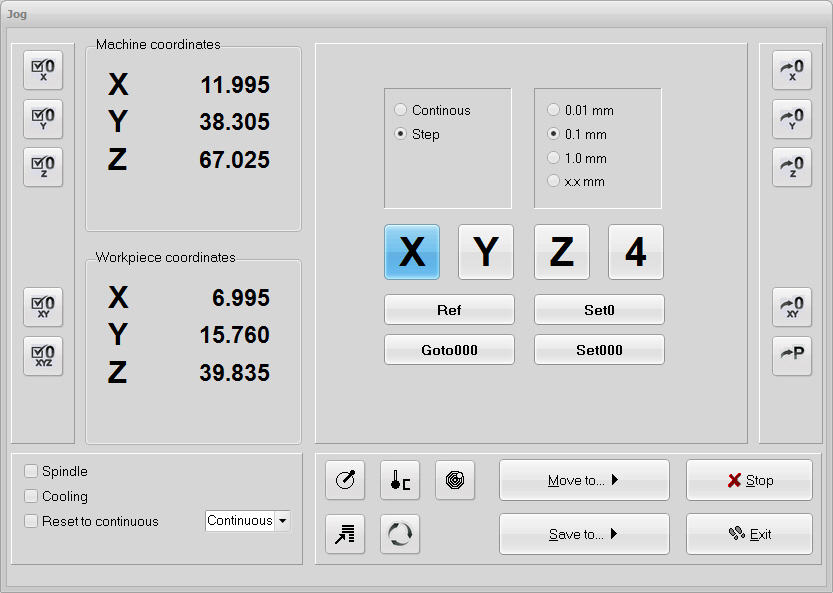Click the set X zero icon
Viewport: 833px width, 593px height.
43,70
